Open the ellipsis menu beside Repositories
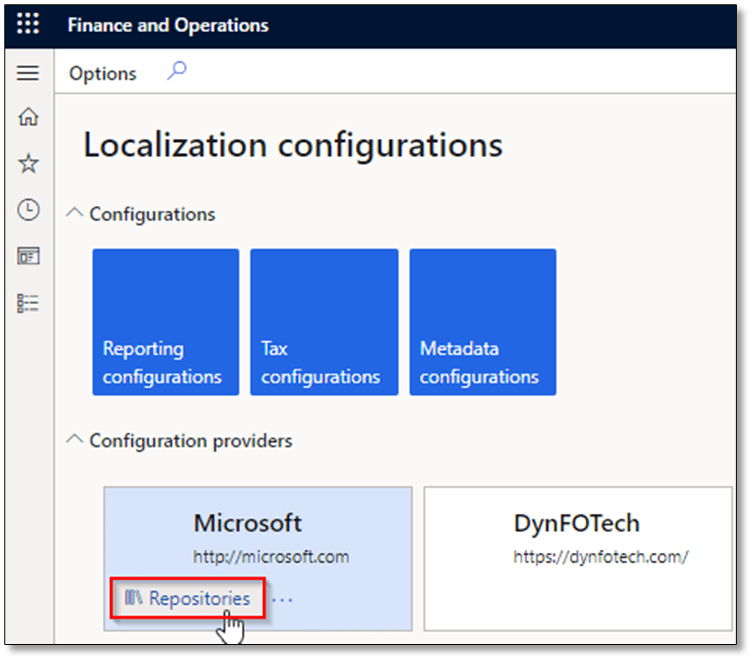 point(283,598)
